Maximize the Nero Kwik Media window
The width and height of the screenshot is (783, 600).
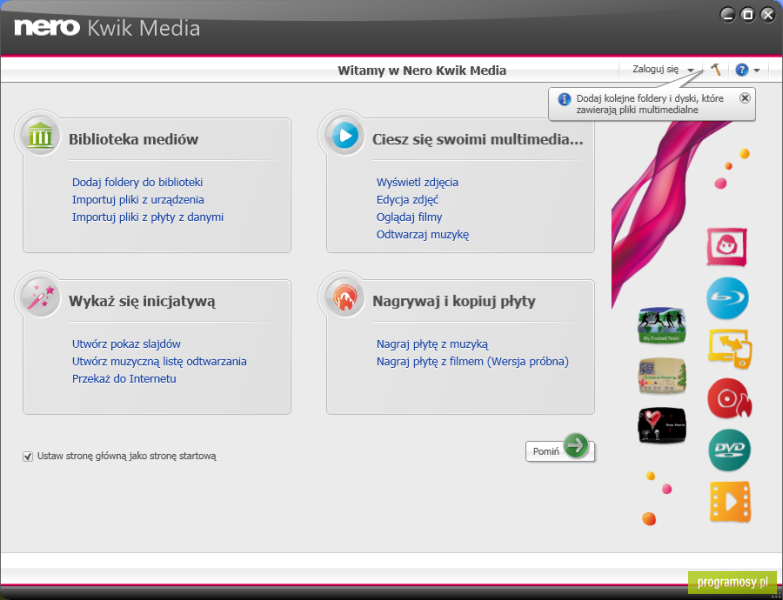pyautogui.click(x=748, y=14)
